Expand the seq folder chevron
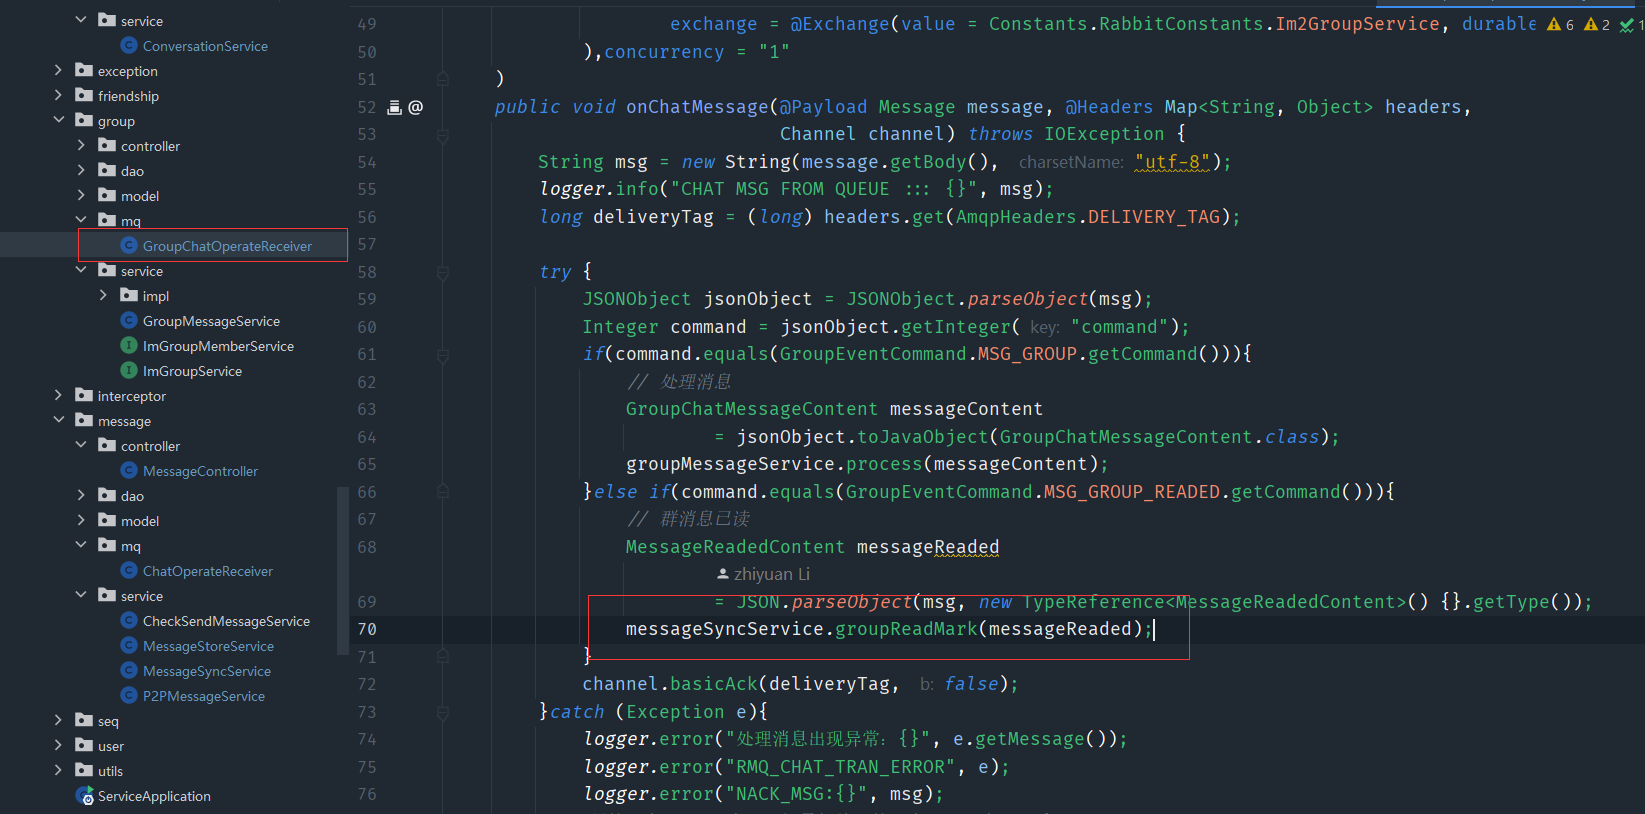 pos(58,720)
